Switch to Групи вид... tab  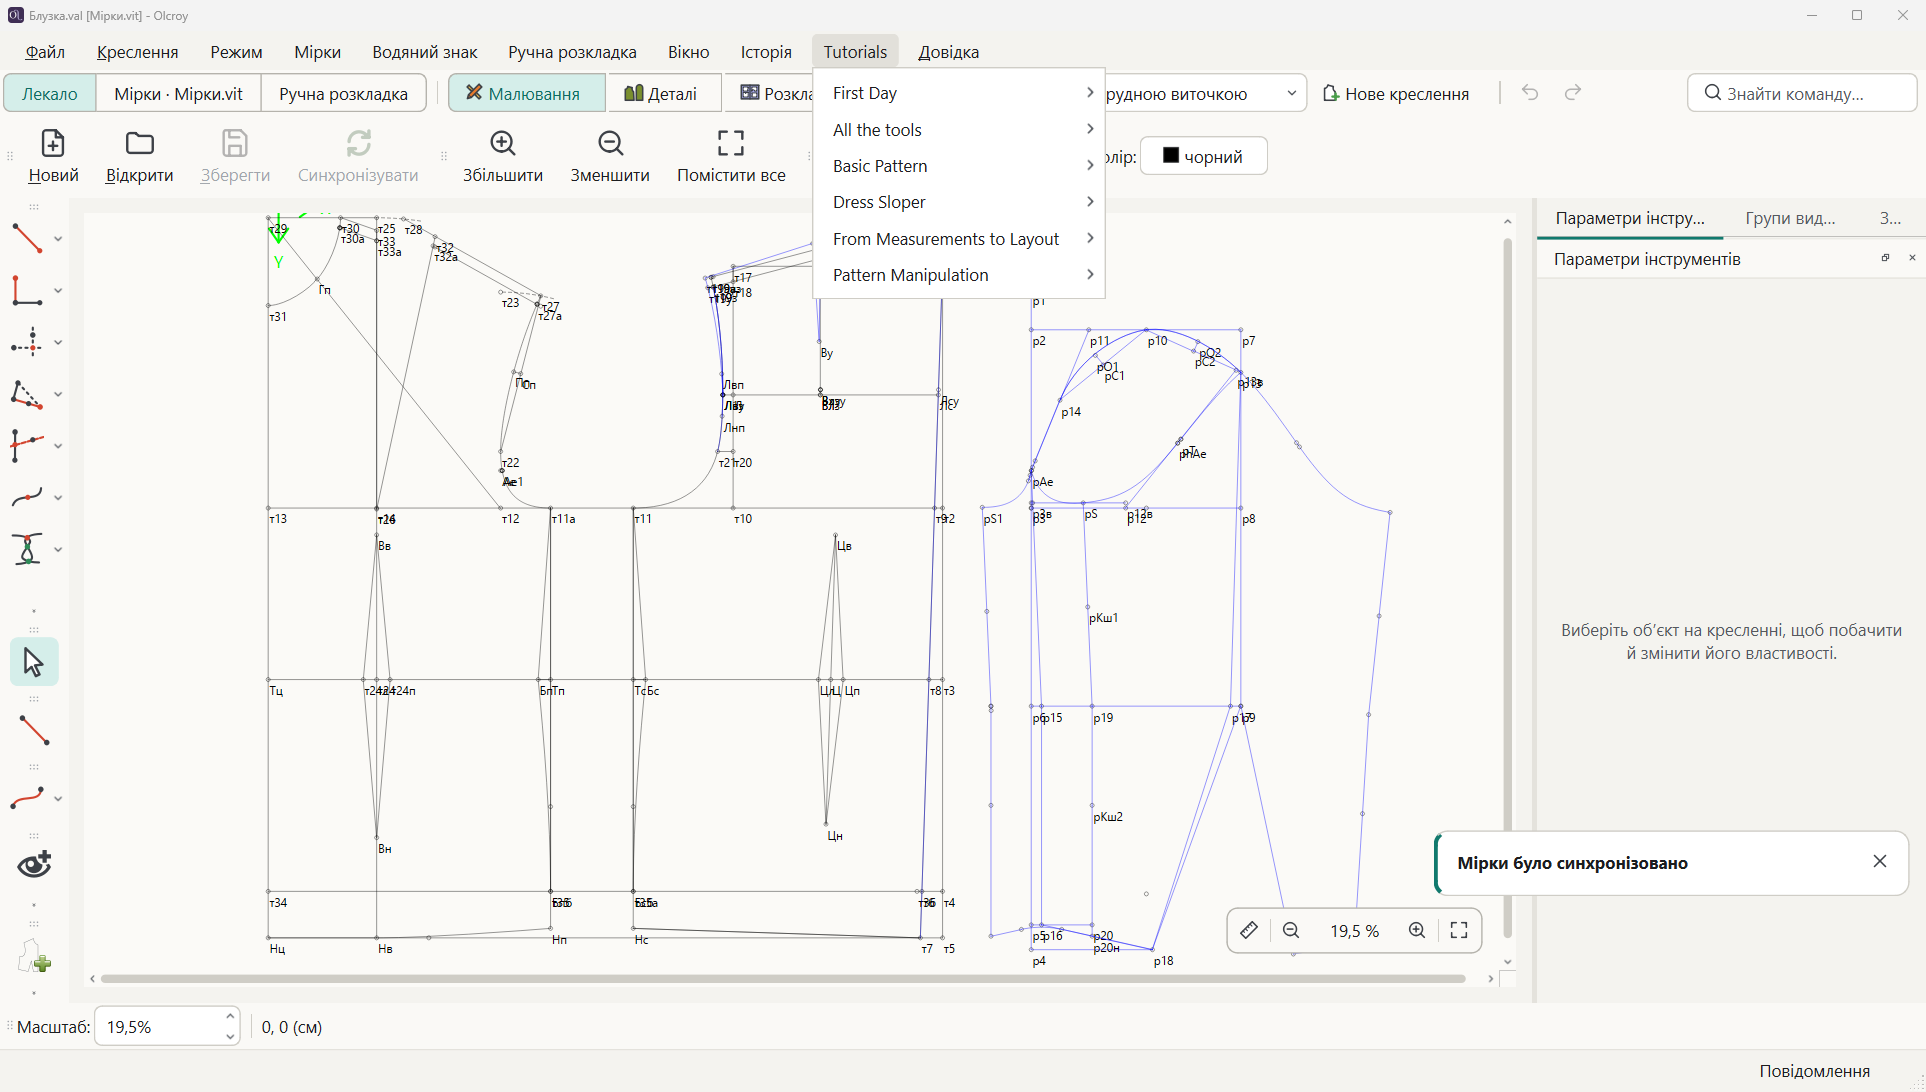(1790, 218)
